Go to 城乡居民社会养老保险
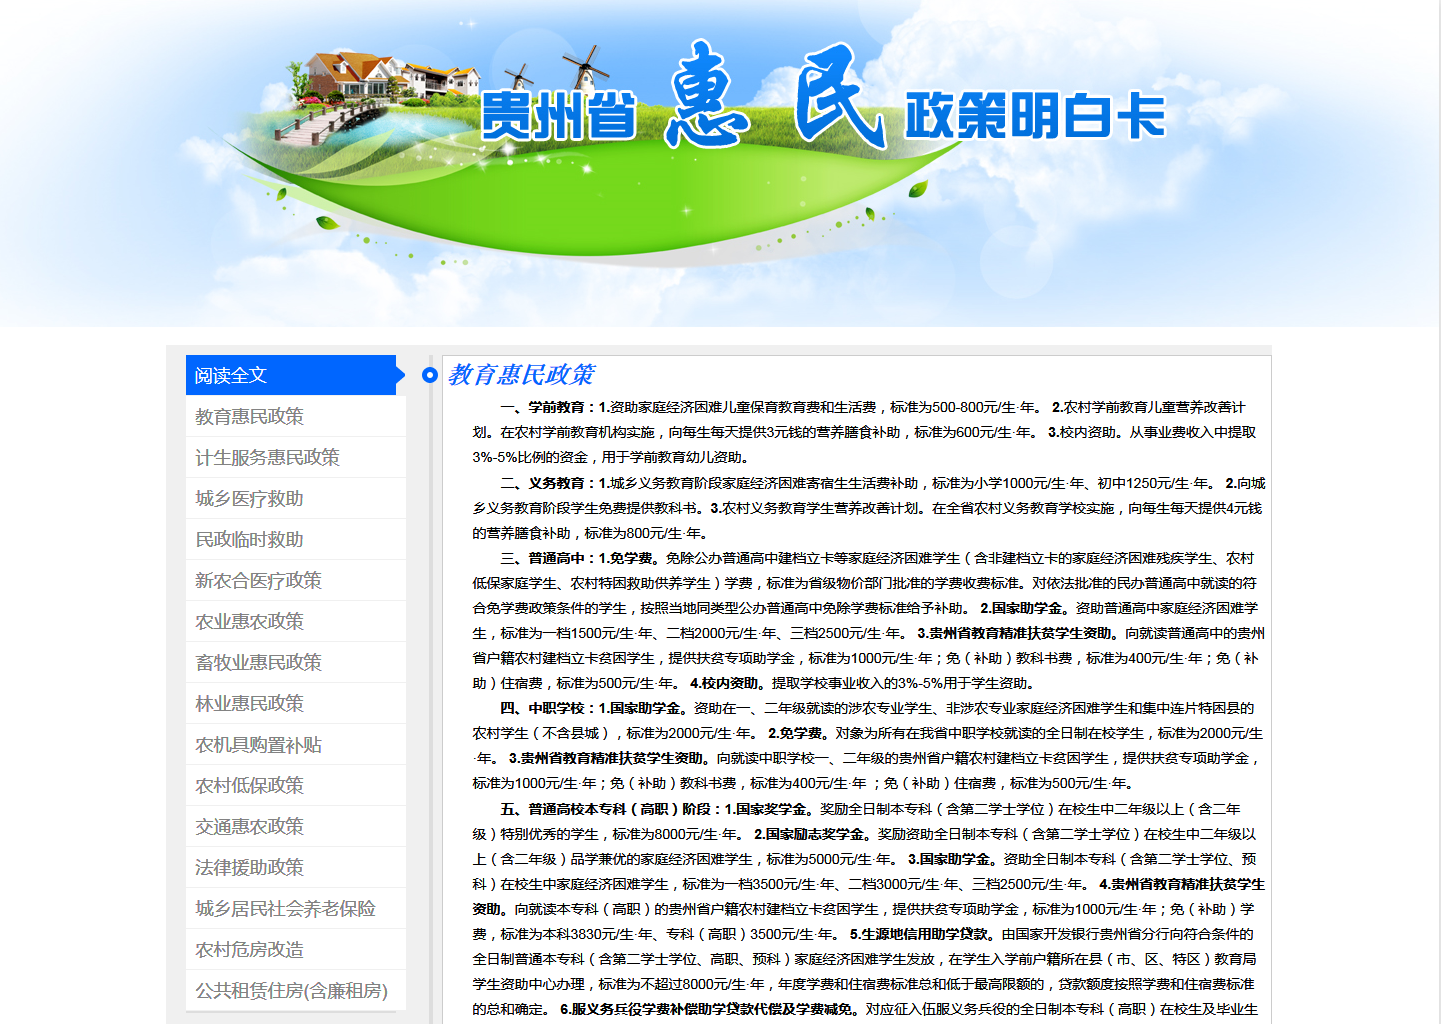This screenshot has width=1441, height=1024. 285,909
